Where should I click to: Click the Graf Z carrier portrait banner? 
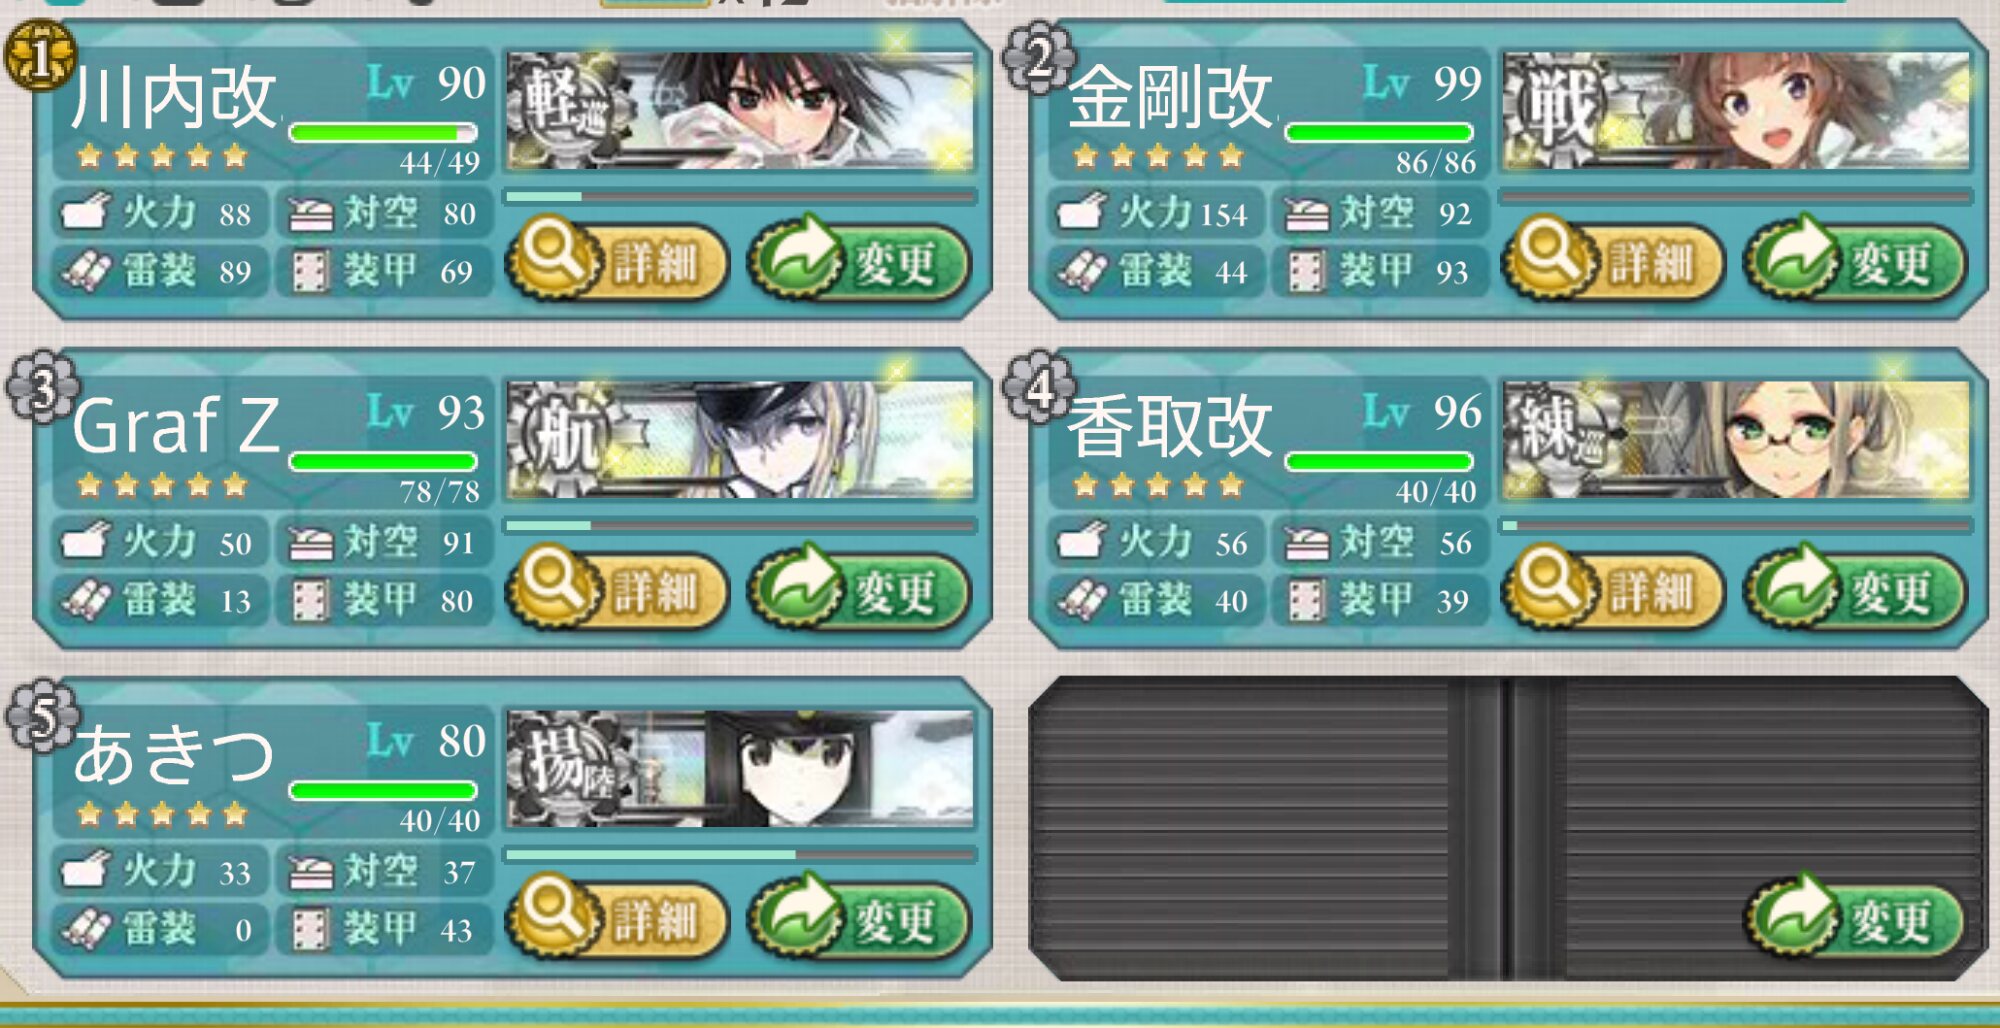click(741, 439)
